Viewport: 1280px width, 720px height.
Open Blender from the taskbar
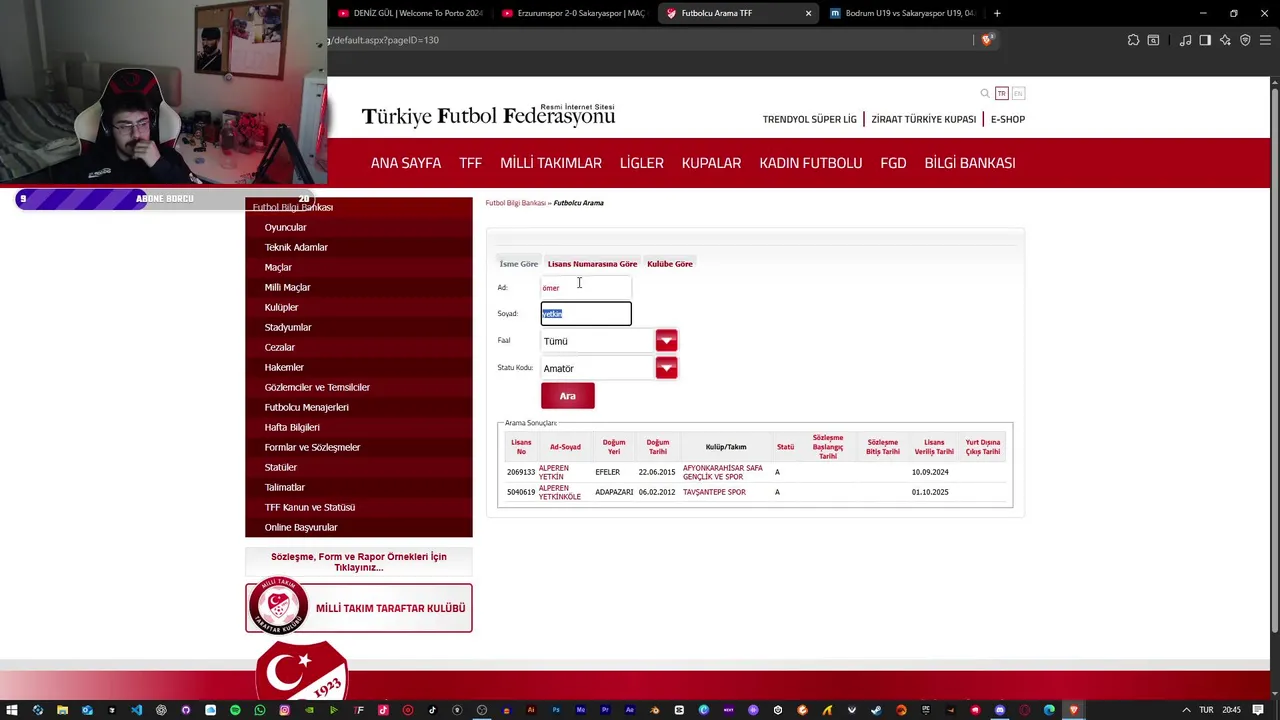click(x=654, y=710)
